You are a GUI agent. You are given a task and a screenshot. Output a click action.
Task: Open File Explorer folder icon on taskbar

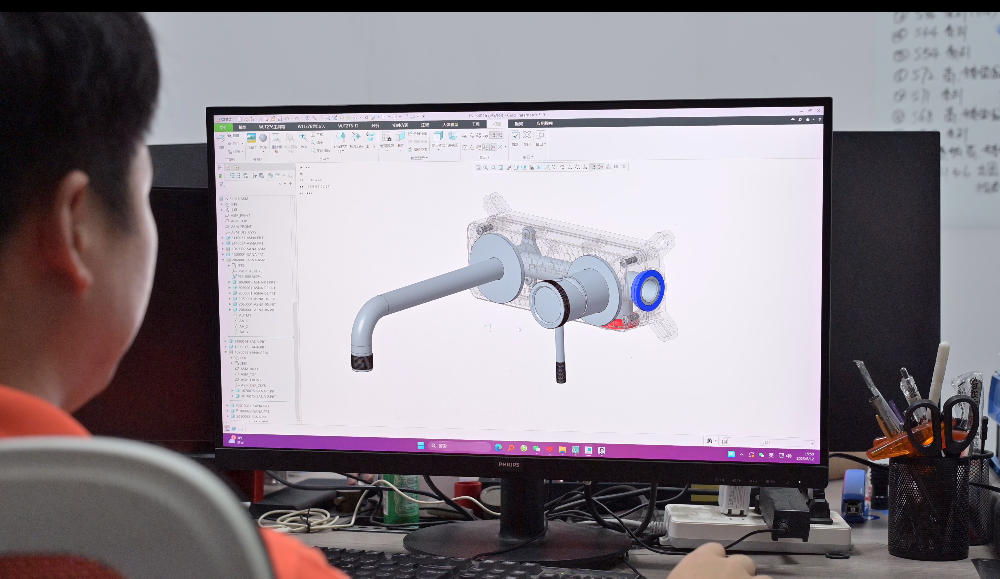(562, 450)
